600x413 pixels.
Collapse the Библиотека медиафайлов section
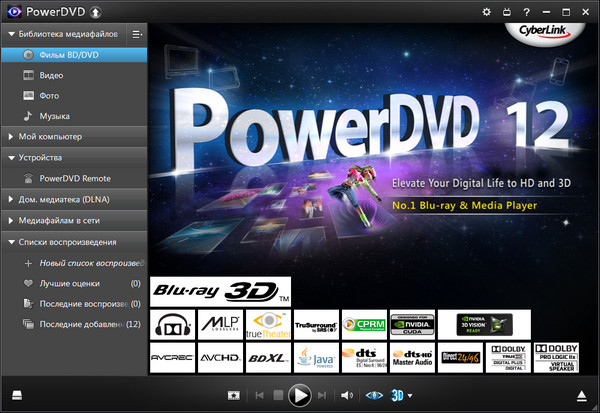[10, 33]
